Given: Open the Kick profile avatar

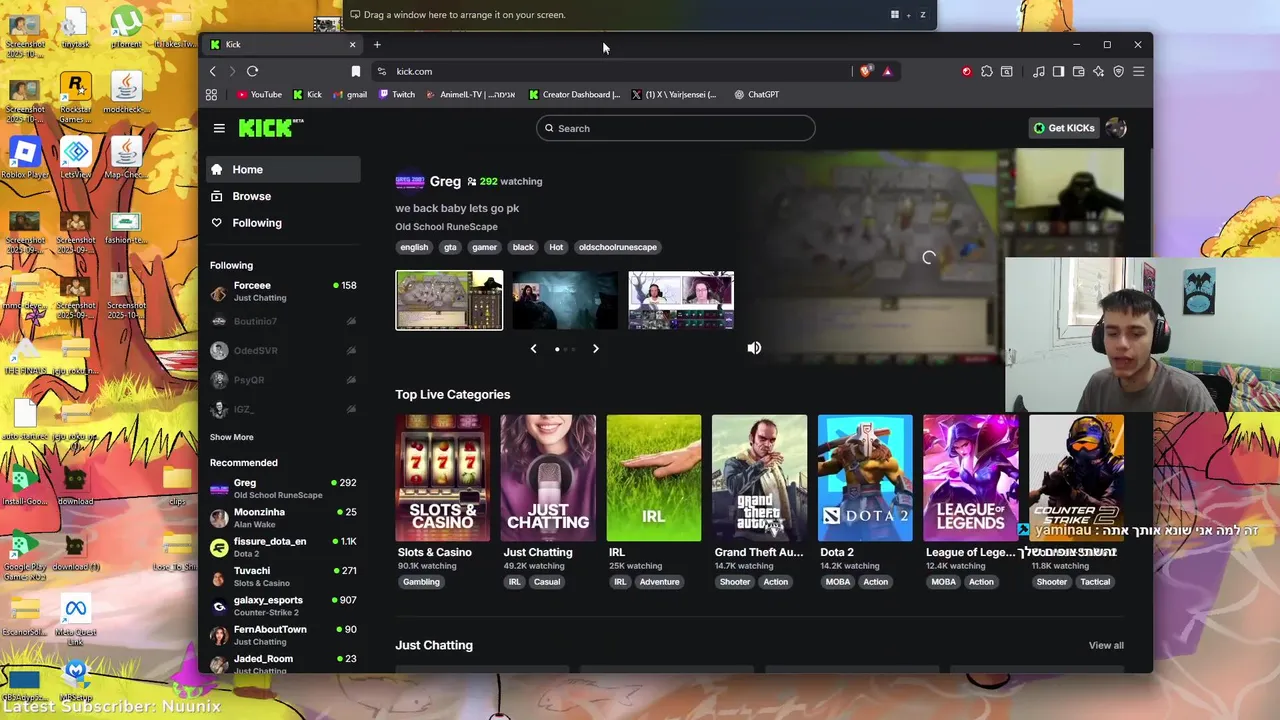Looking at the screenshot, I should point(1116,128).
